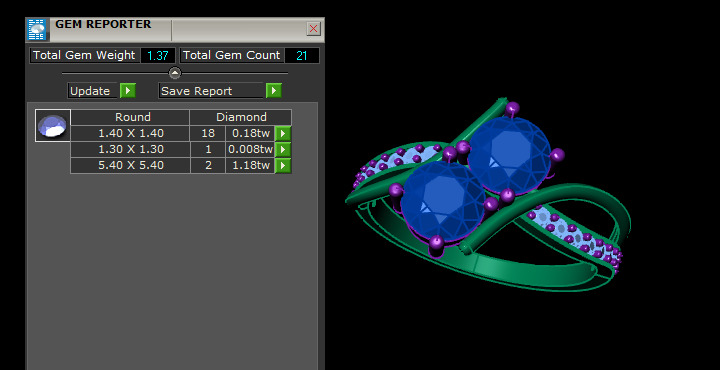Viewport: 720px width, 370px height.
Task: Click the quantity 1 cell
Action: tap(208, 150)
